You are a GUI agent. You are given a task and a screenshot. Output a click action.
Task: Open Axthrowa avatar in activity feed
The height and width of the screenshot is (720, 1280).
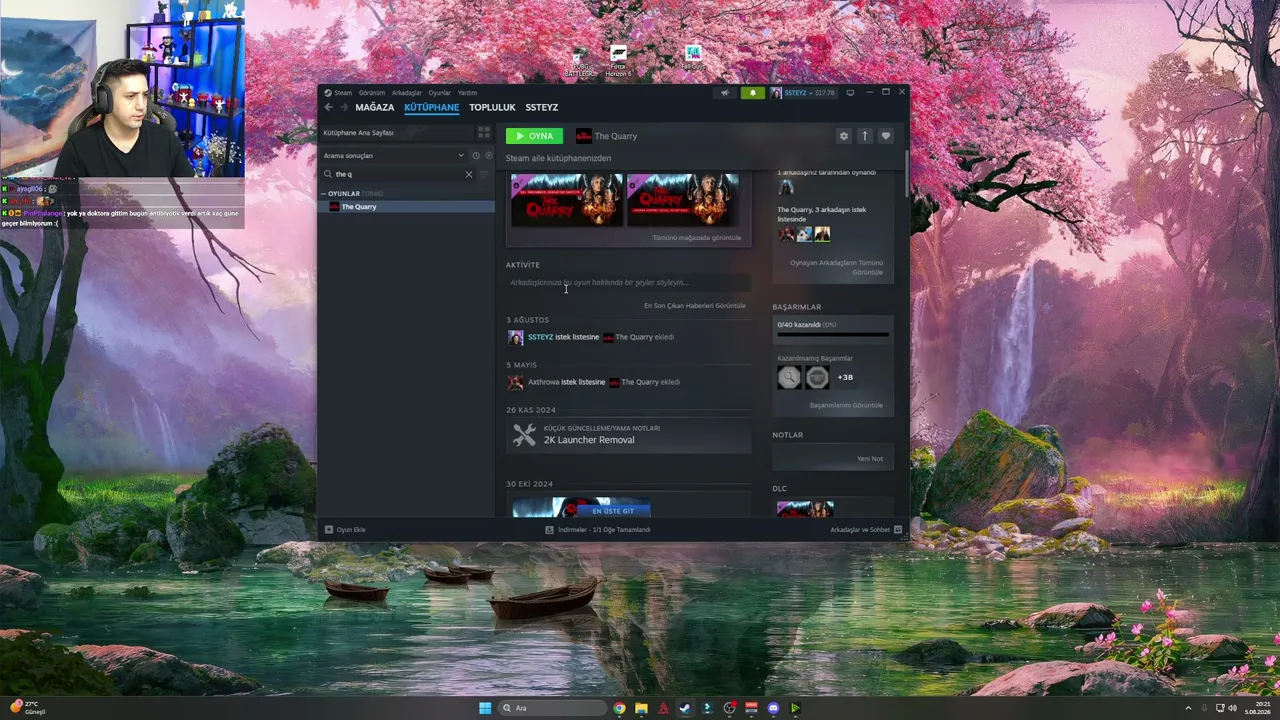(515, 382)
